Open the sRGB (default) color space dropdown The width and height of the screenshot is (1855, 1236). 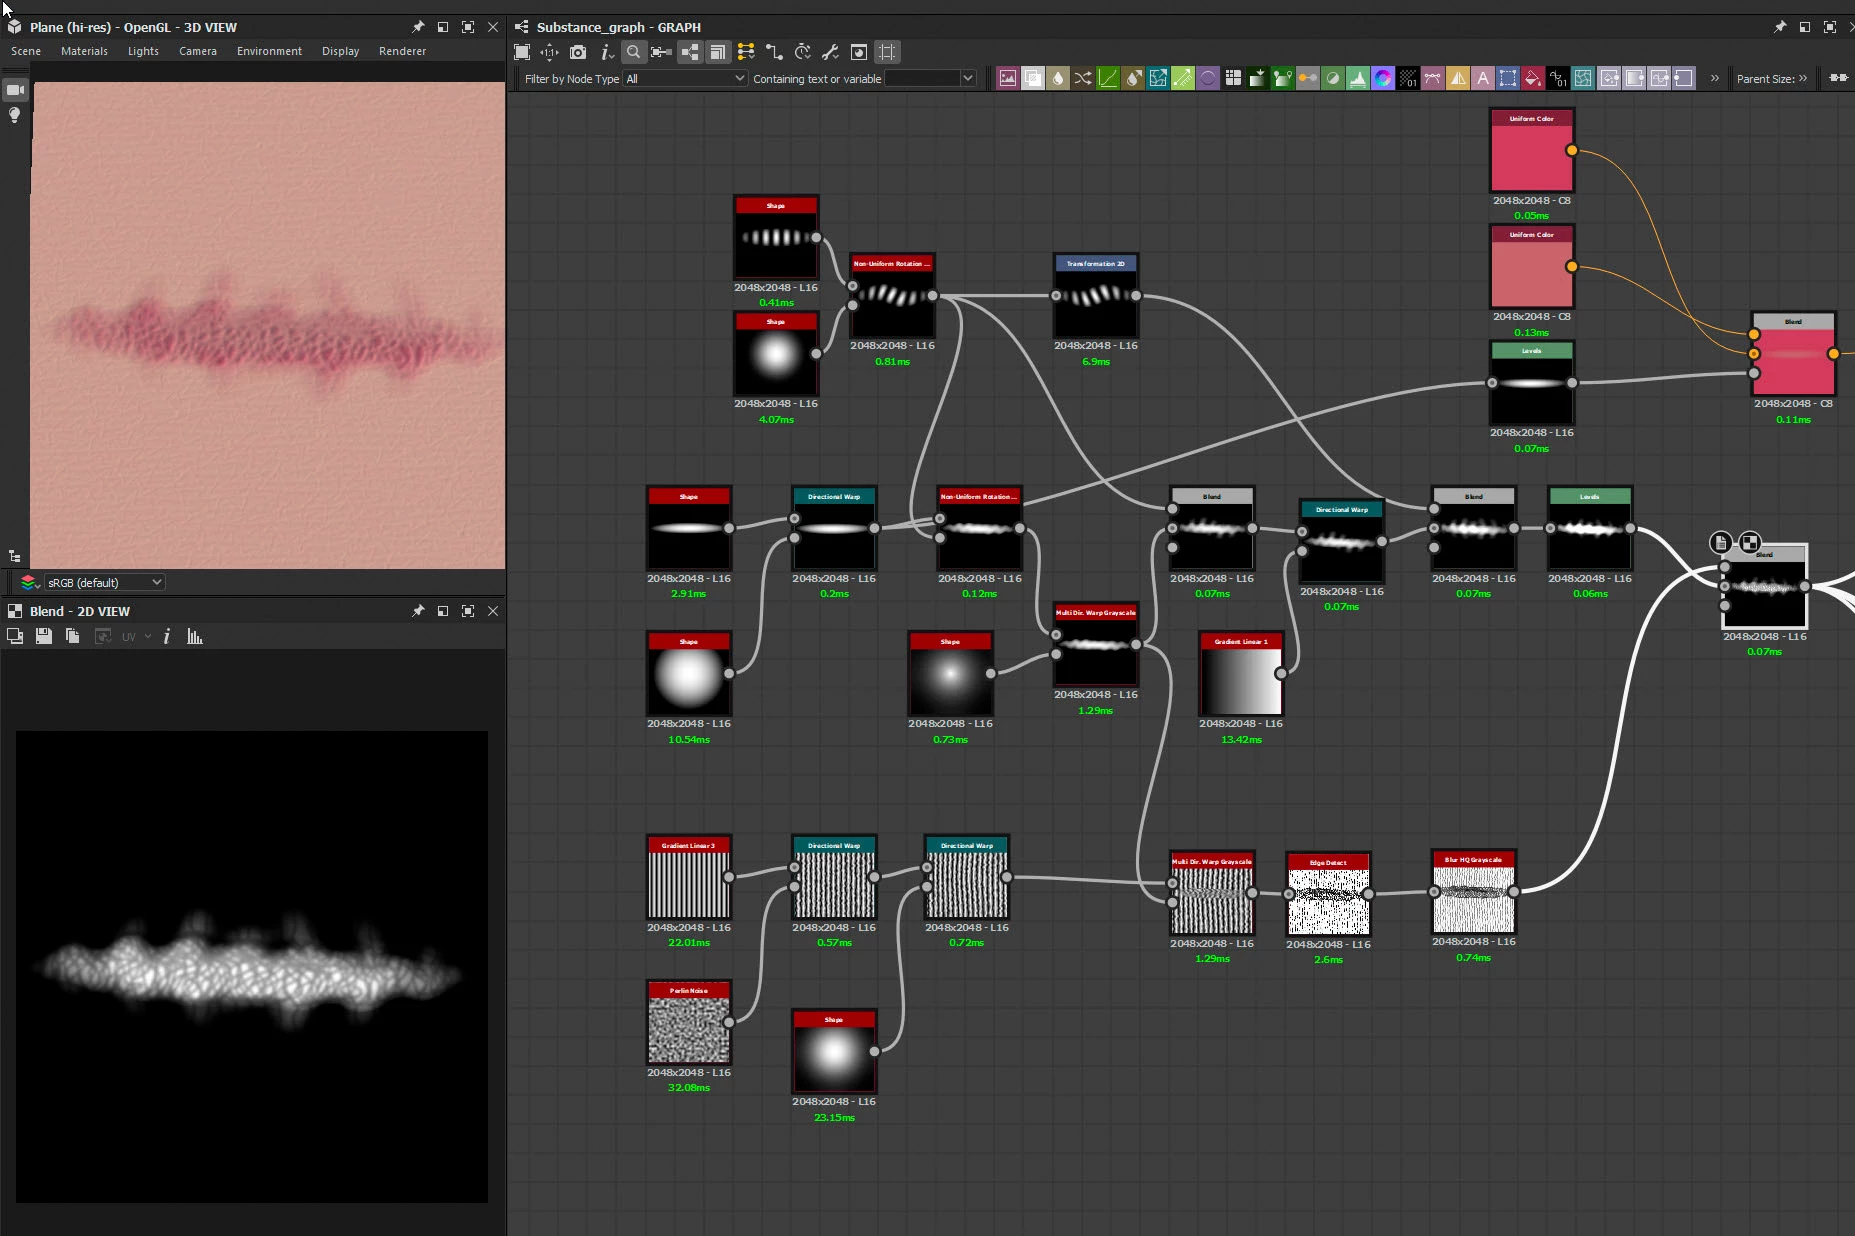coord(104,582)
